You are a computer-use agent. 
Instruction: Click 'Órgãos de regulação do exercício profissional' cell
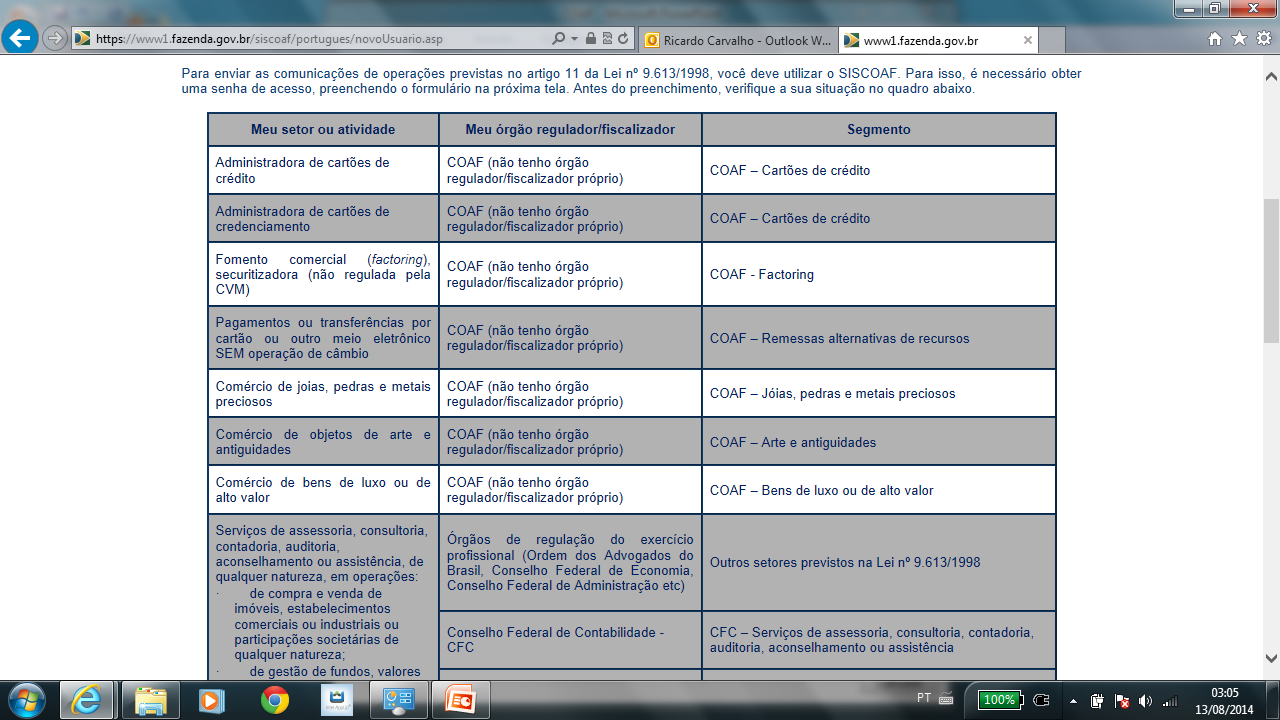pos(570,563)
